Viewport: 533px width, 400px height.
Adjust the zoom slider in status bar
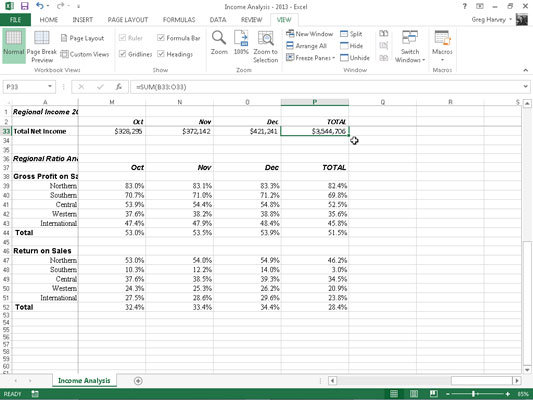click(474, 394)
